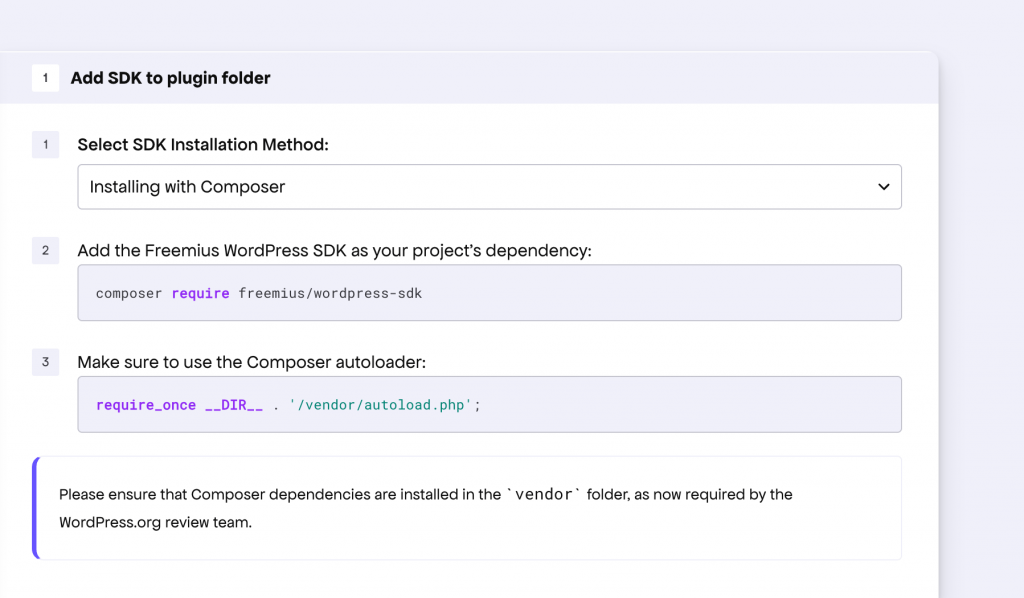Click the step 3 number badge
1024x598 pixels.
click(x=45, y=362)
